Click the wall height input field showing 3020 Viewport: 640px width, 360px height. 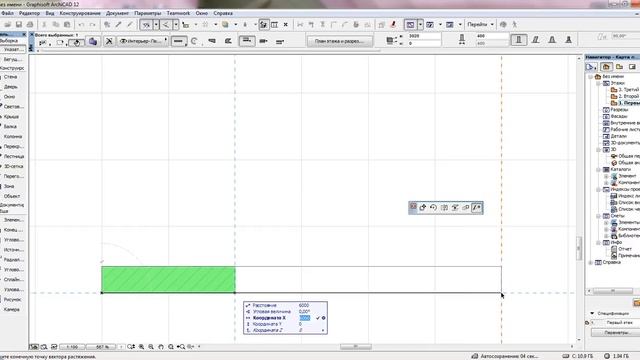tap(424, 36)
